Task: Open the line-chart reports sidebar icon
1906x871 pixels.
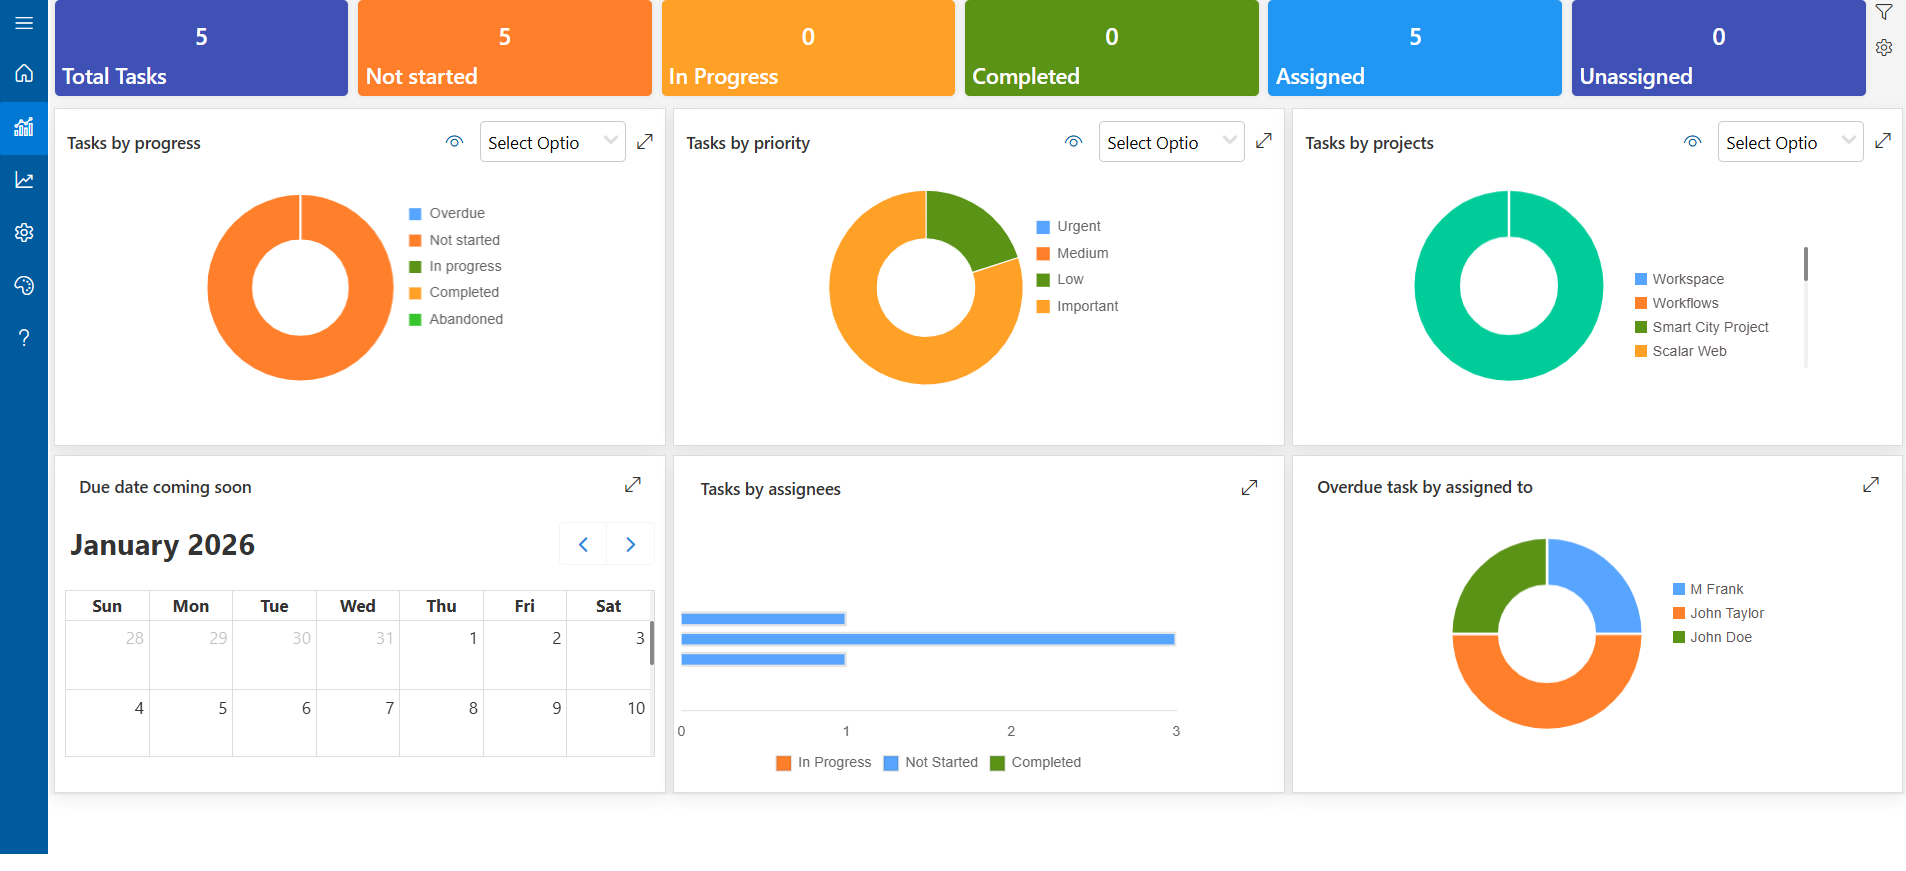Action: tap(24, 180)
